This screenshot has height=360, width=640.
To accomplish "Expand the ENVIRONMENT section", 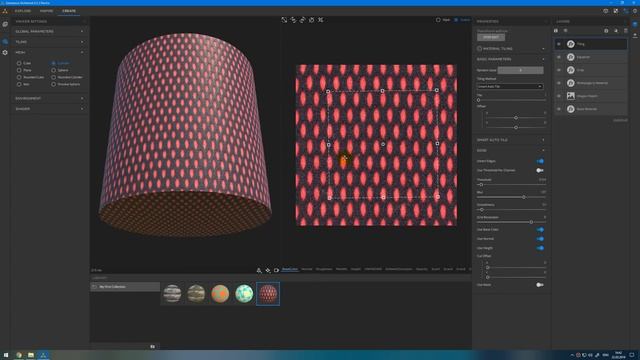I will coord(49,98).
